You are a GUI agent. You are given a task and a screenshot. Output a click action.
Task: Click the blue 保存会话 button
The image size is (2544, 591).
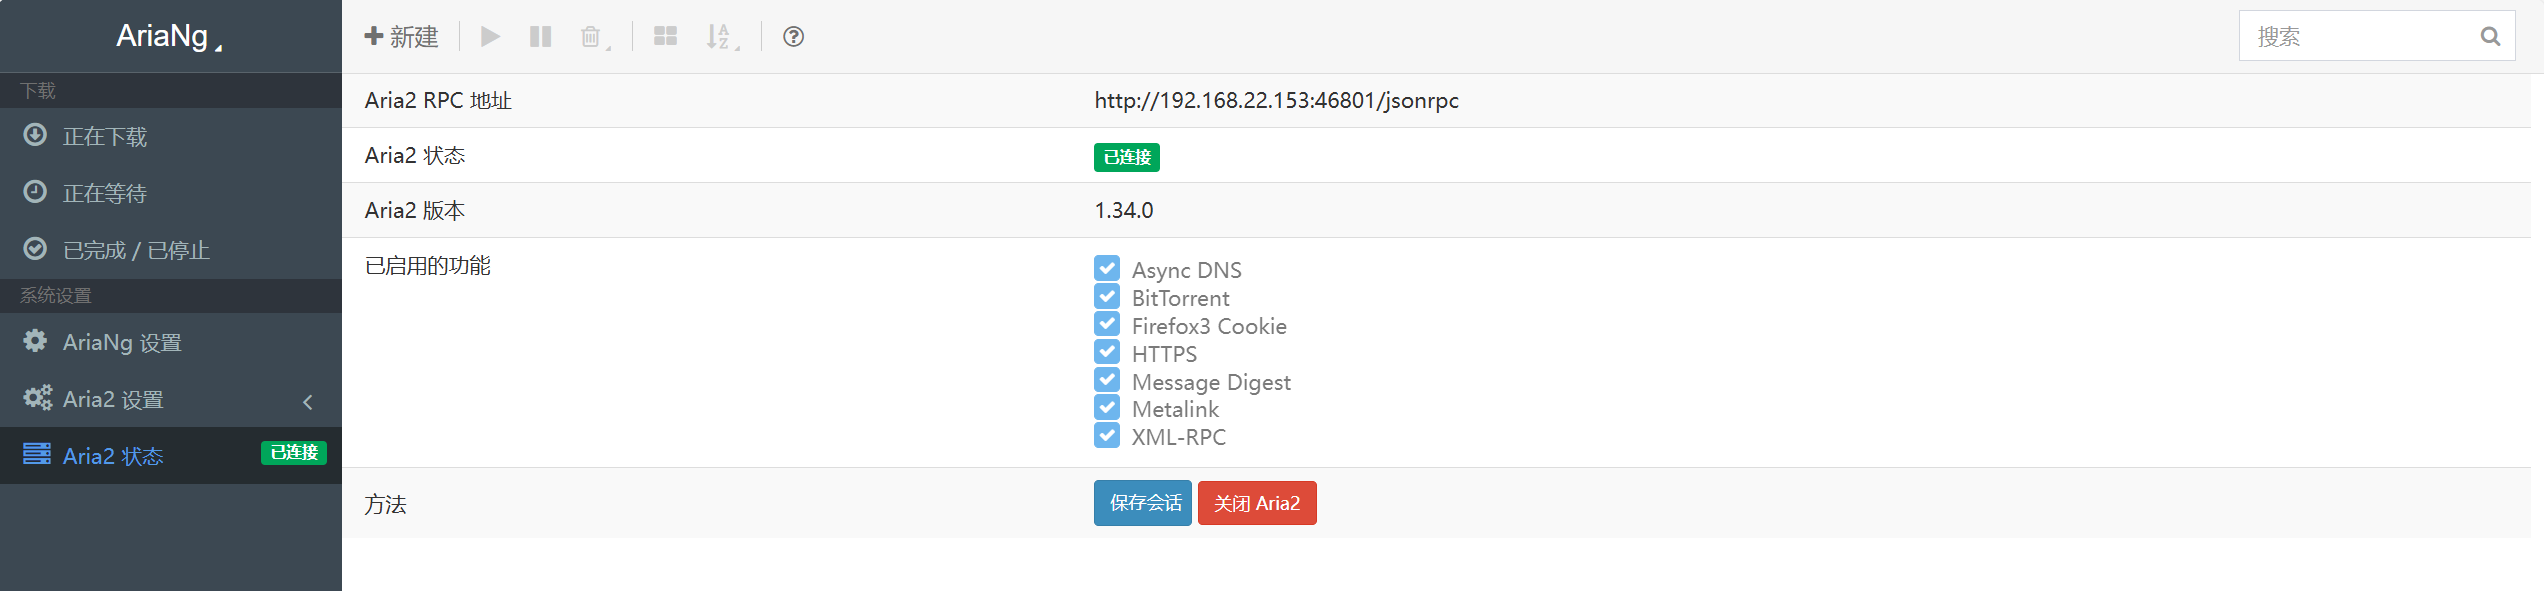click(1142, 503)
